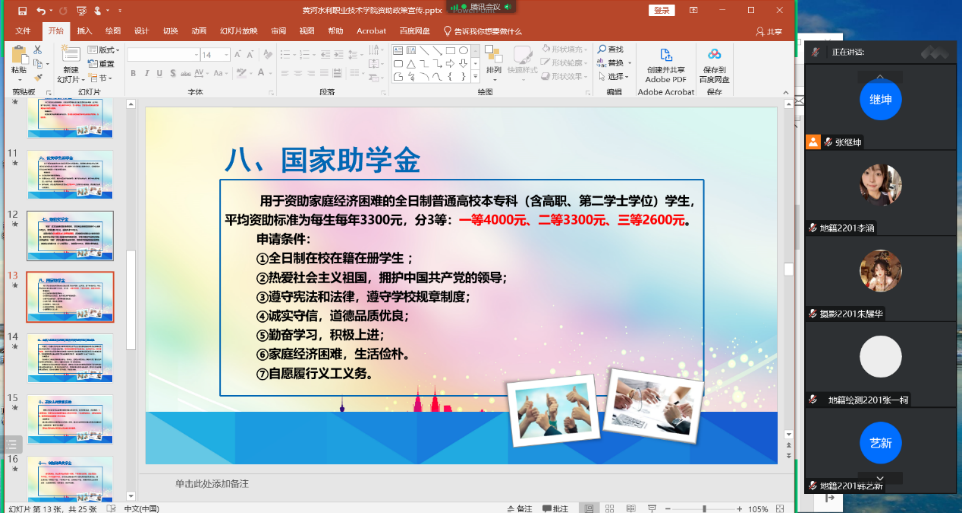
Task: Expand the Select (选择) dropdown
Action: click(615, 76)
